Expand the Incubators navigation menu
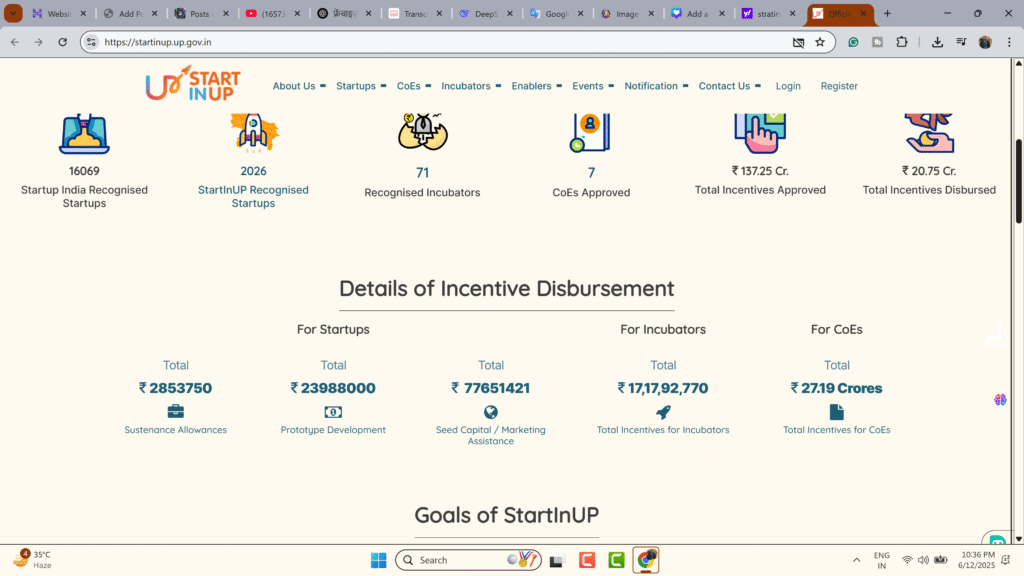Viewport: 1024px width, 576px height. [x=471, y=86]
